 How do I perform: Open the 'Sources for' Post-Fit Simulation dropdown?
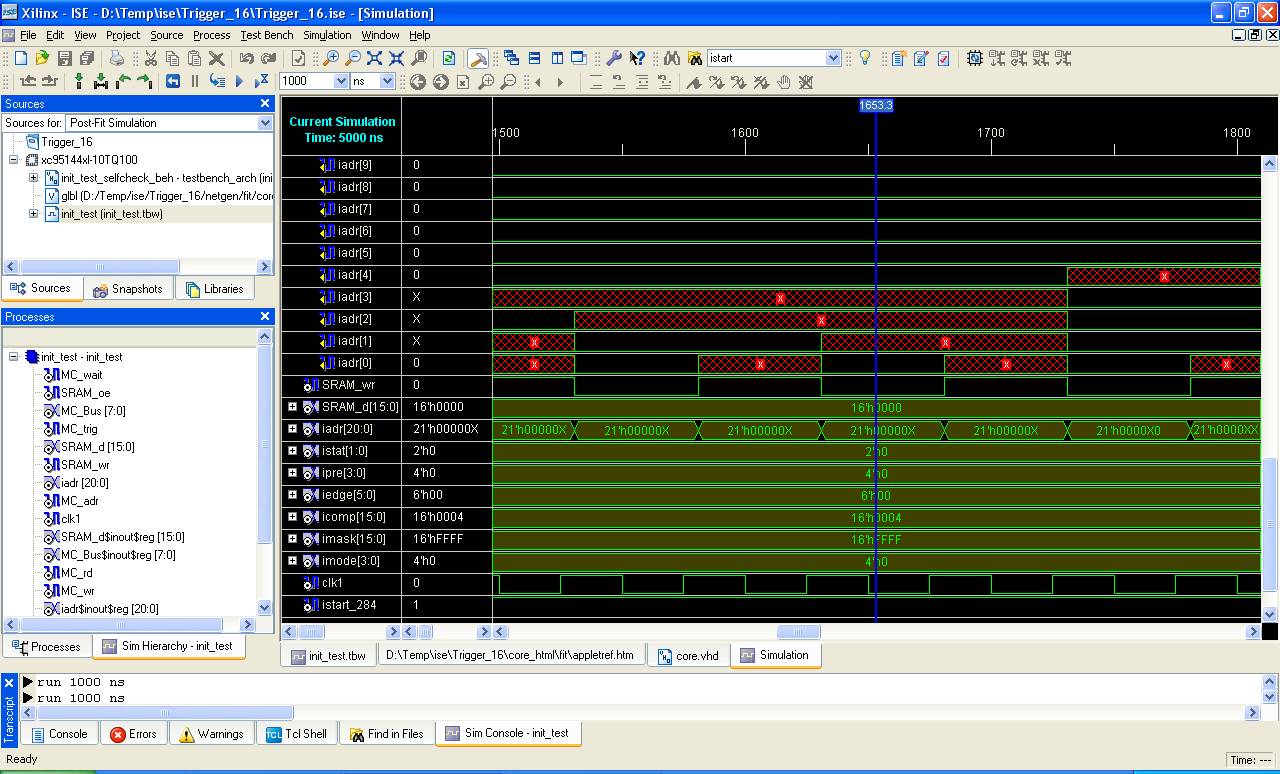265,123
